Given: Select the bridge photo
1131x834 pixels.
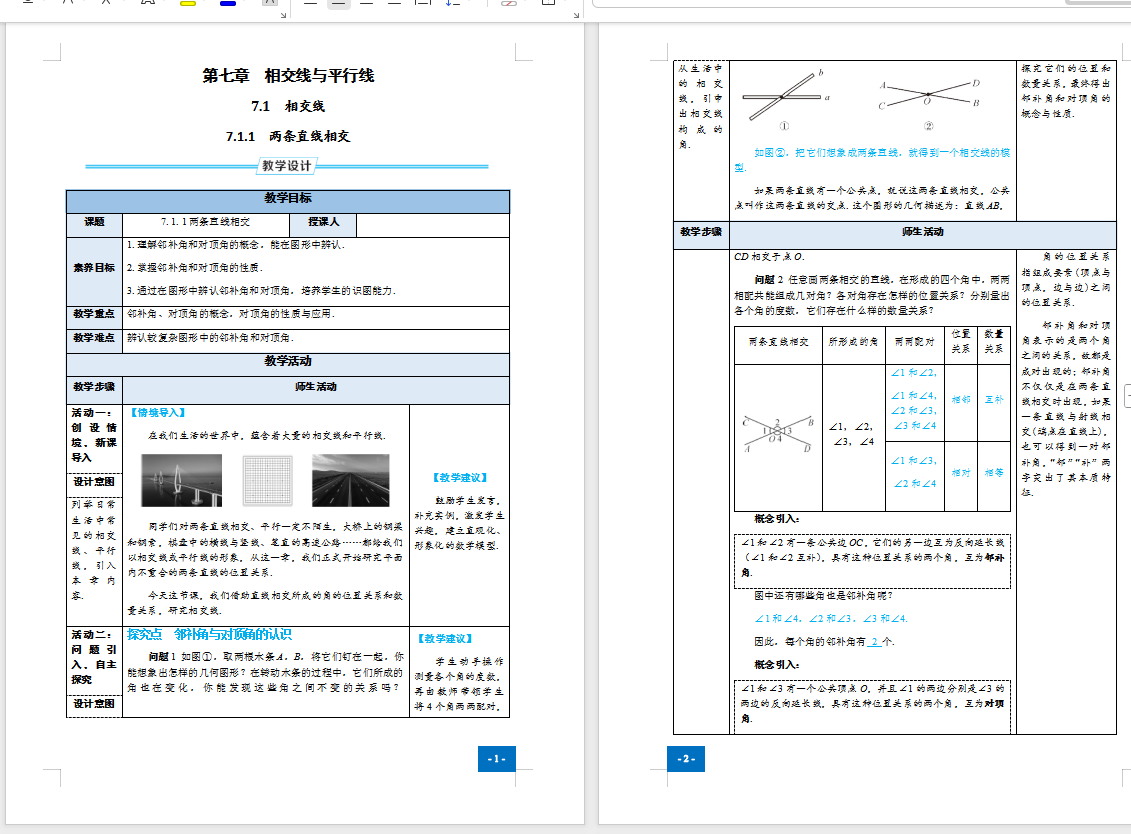Looking at the screenshot, I should 182,480.
